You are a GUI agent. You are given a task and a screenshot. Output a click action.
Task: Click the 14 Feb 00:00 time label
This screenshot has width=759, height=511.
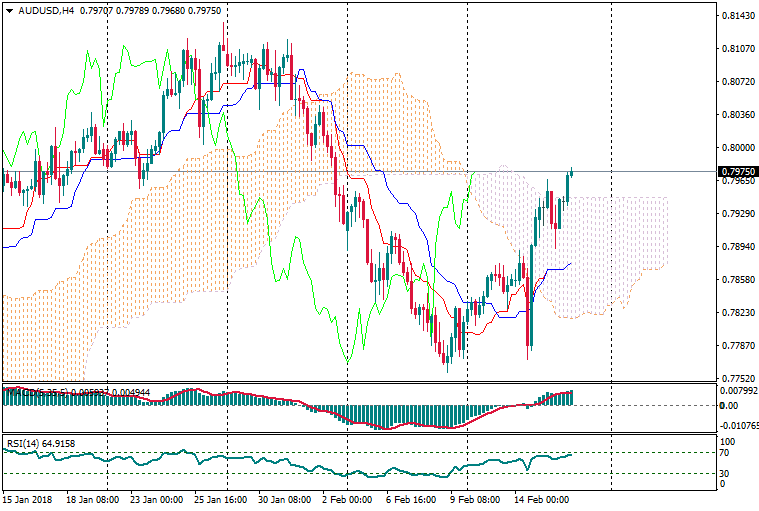(x=540, y=498)
